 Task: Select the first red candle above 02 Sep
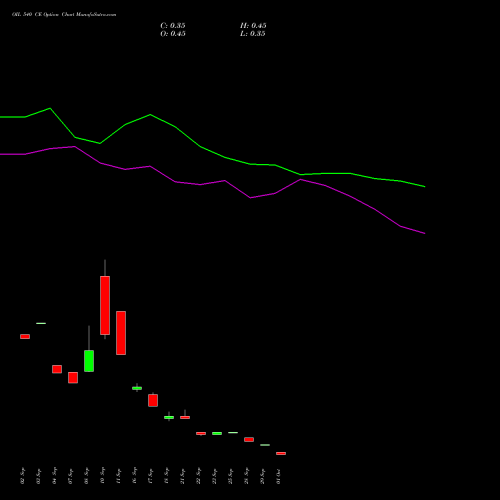coord(25,336)
